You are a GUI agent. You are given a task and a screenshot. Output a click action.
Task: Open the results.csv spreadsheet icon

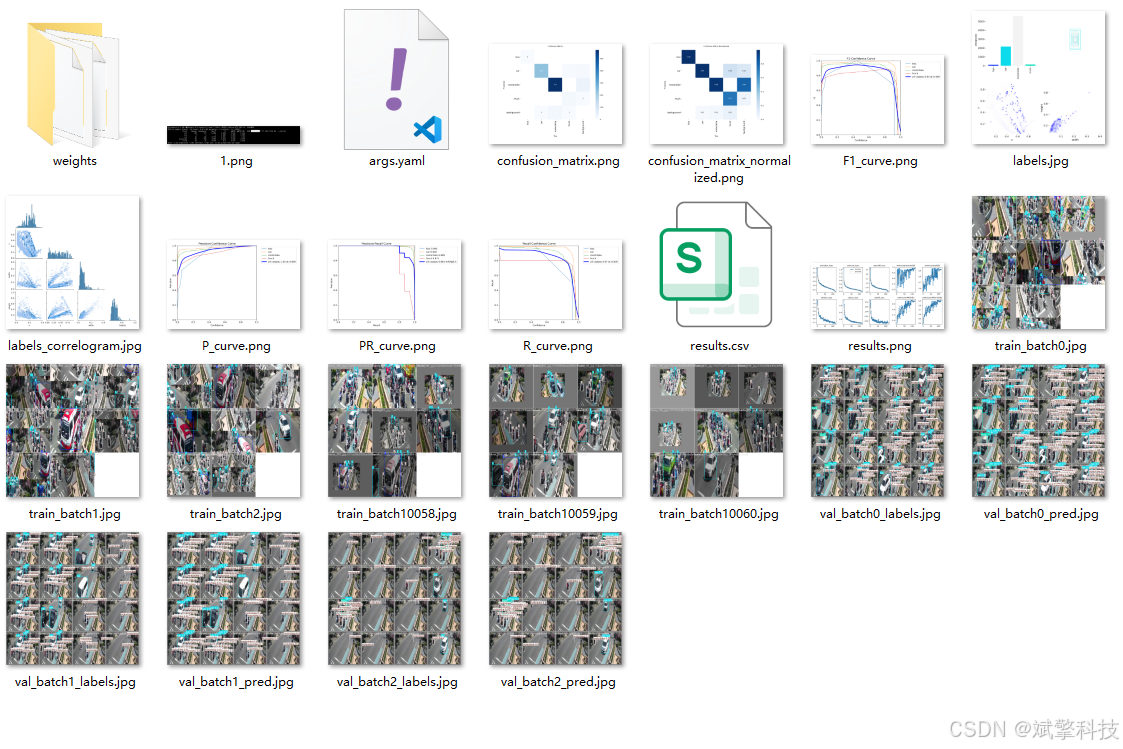715,264
